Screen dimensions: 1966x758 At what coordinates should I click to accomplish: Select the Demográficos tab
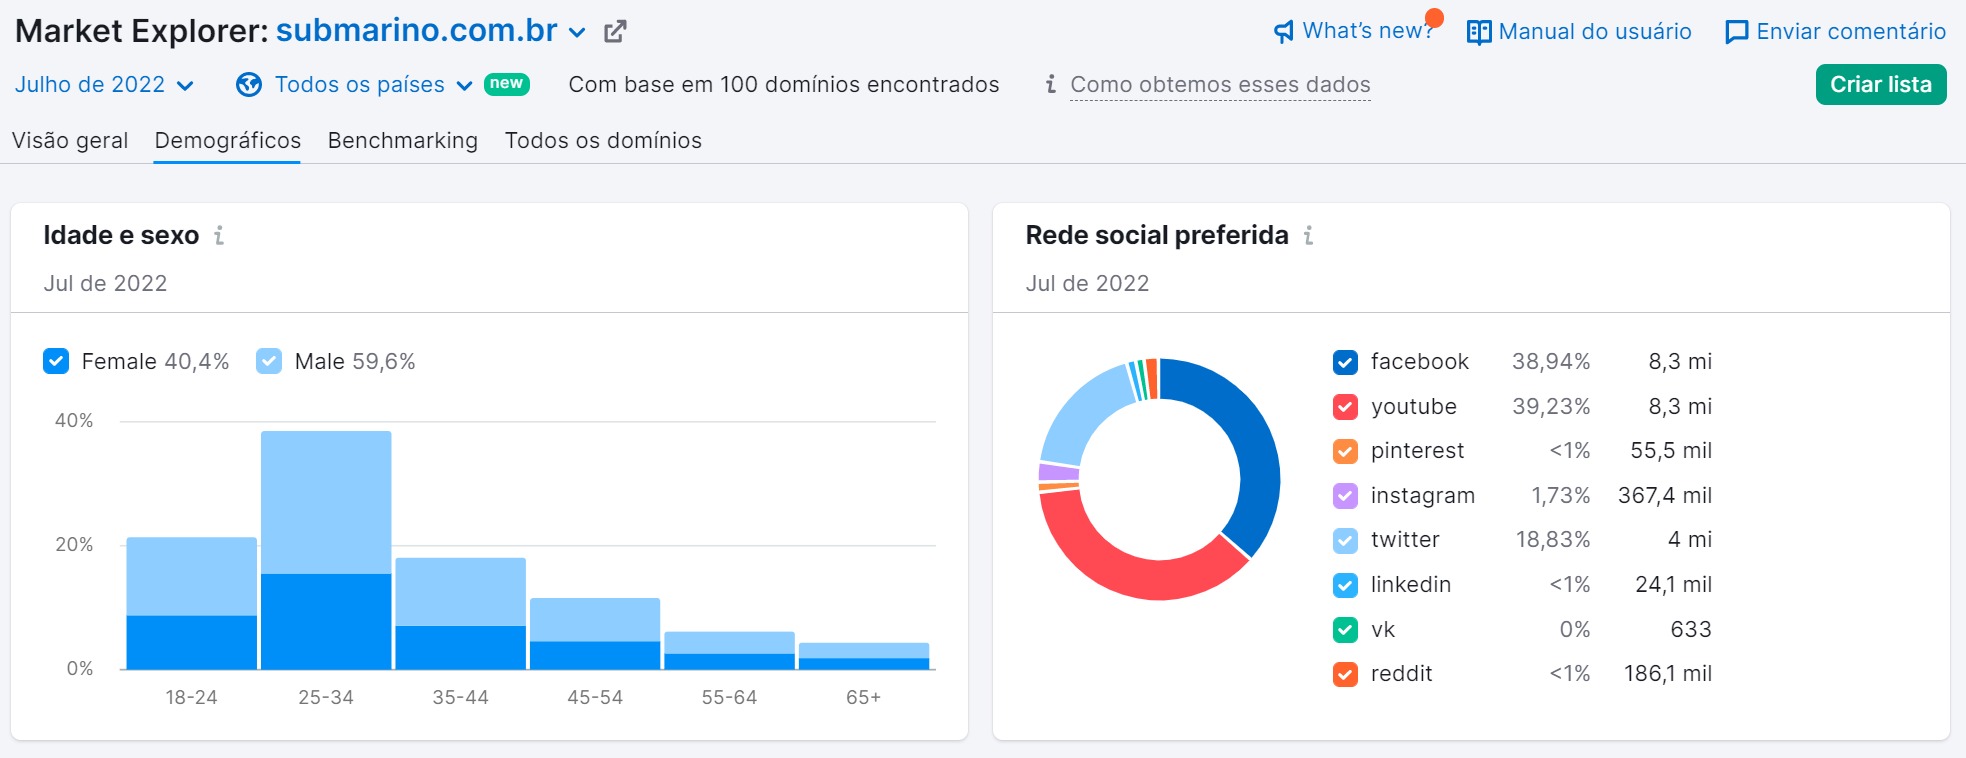click(x=227, y=141)
